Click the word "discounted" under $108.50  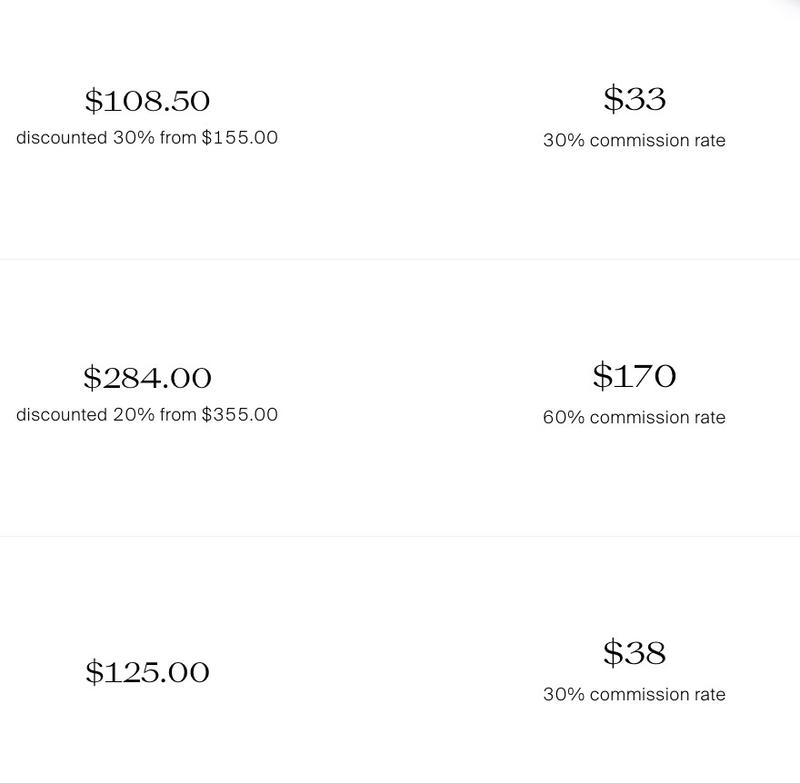pos(61,138)
